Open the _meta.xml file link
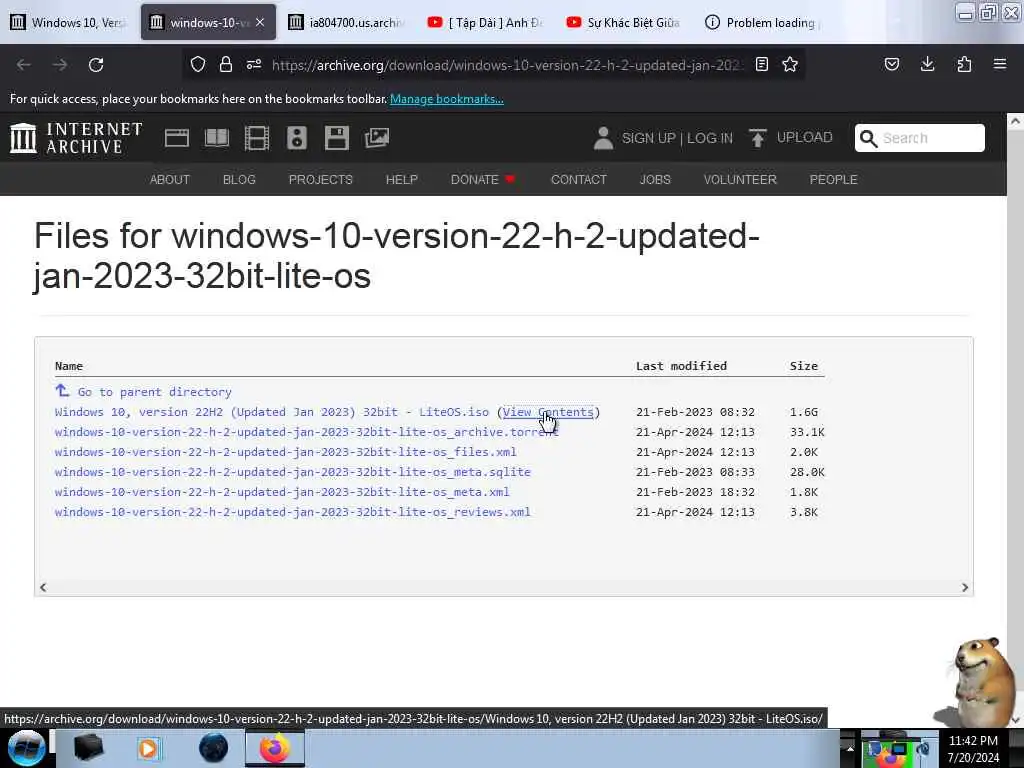1024x768 pixels. [282, 492]
